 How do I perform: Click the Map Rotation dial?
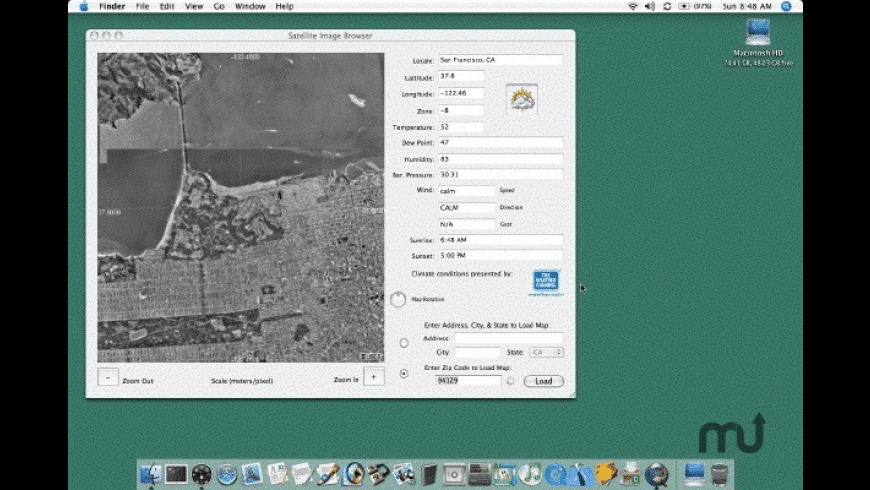pyautogui.click(x=398, y=299)
